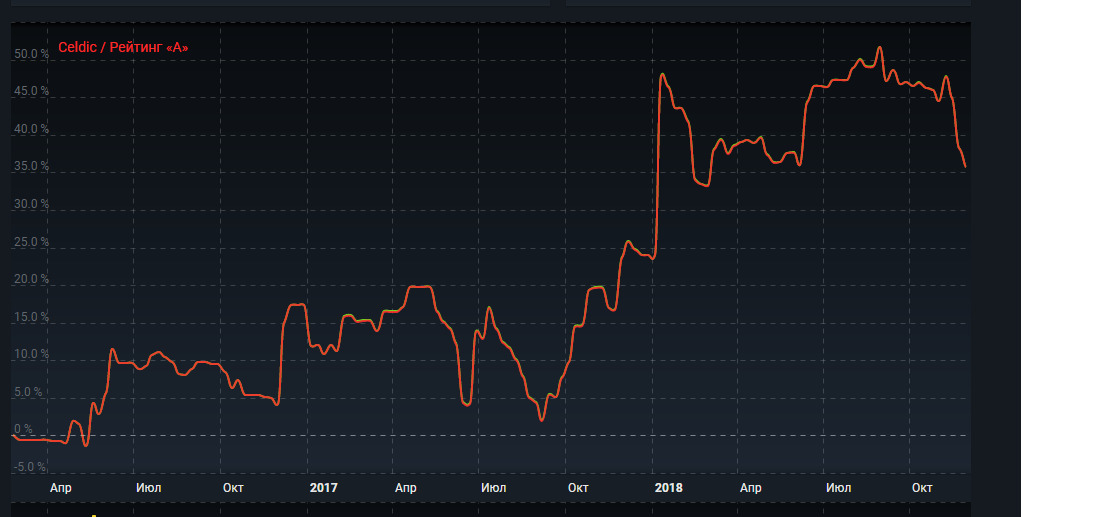1100x517 pixels.
Task: Click the Июл label between 2017 and 2018
Action: click(x=493, y=488)
